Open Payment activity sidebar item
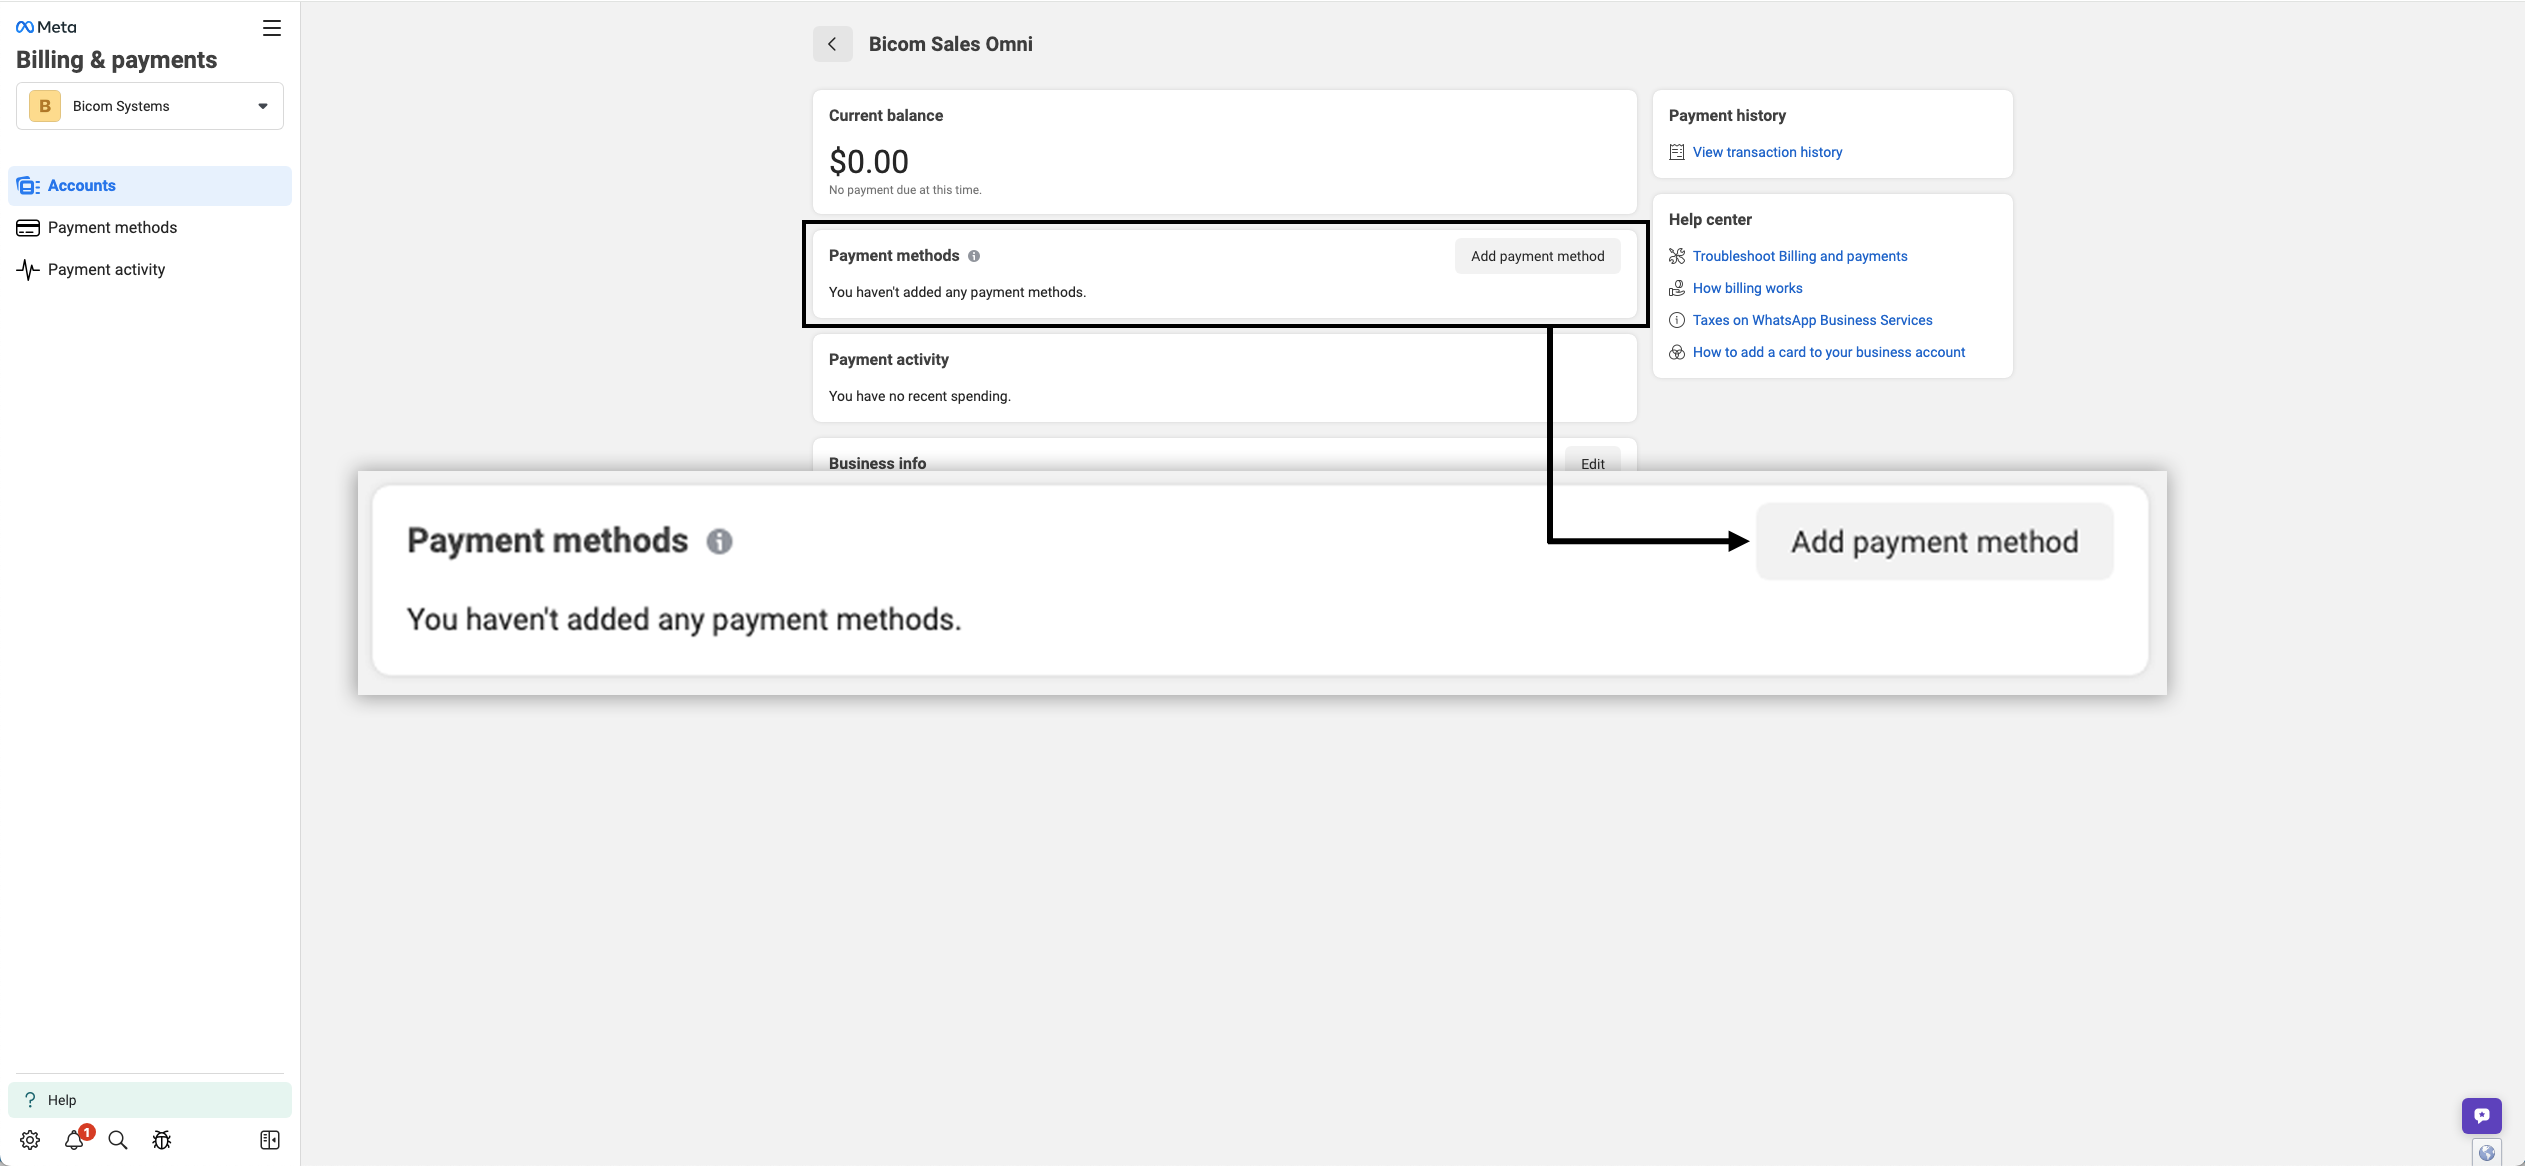This screenshot has height=1166, width=2525. [x=106, y=270]
